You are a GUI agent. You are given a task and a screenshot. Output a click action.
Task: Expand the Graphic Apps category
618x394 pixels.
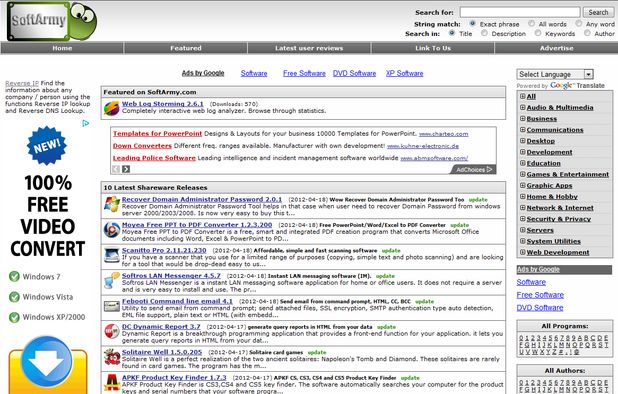click(522, 185)
